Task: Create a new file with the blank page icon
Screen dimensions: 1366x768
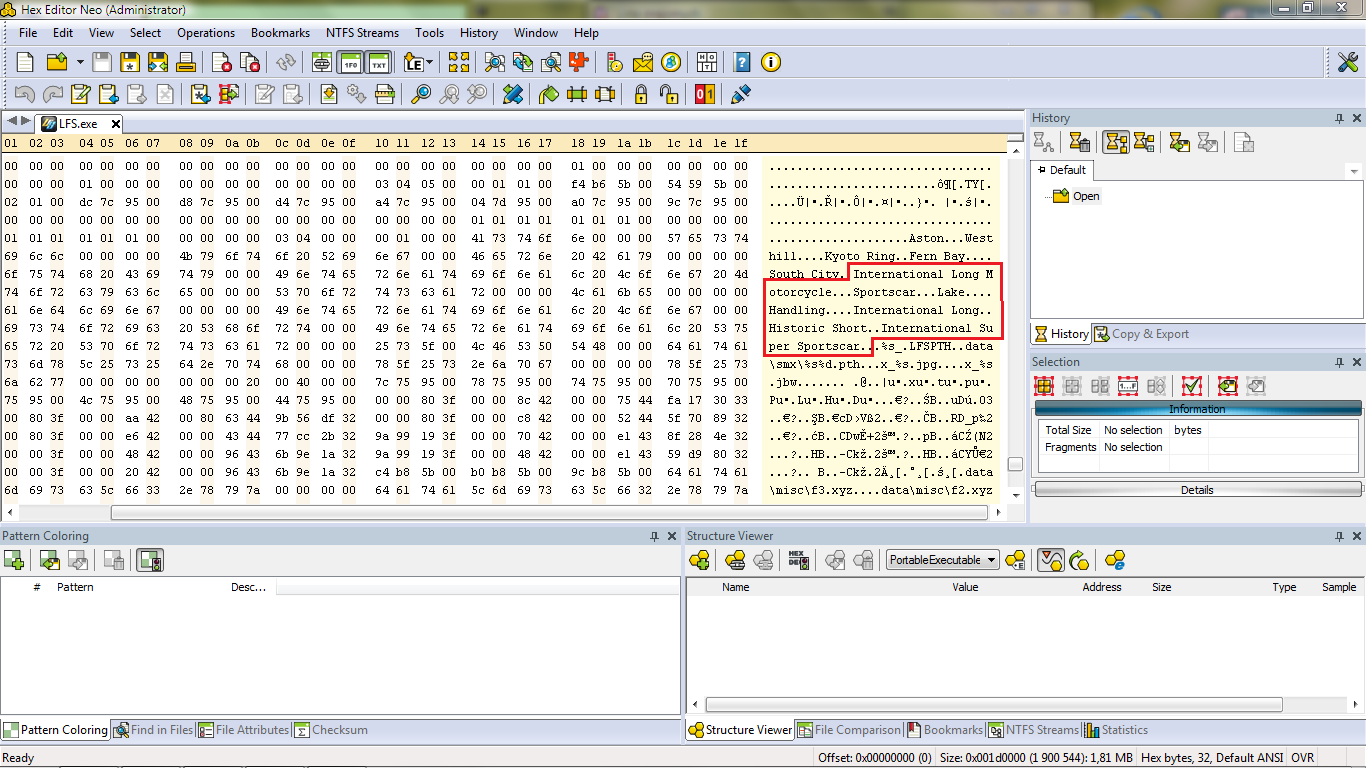Action: click(25, 62)
